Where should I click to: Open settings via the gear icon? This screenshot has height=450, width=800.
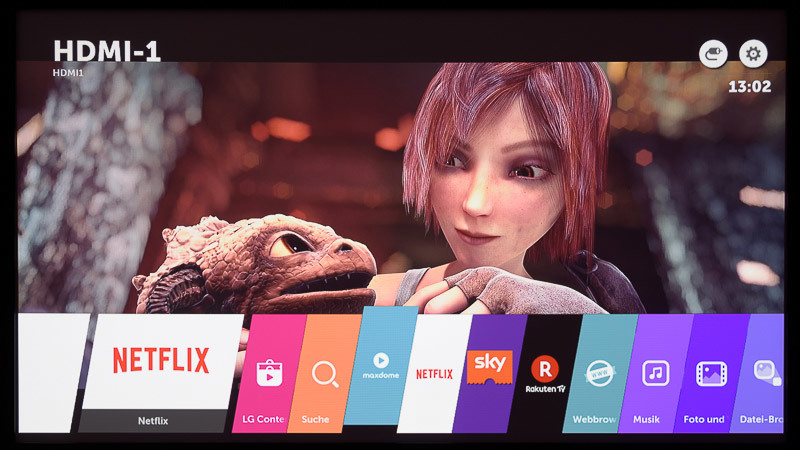pos(753,54)
